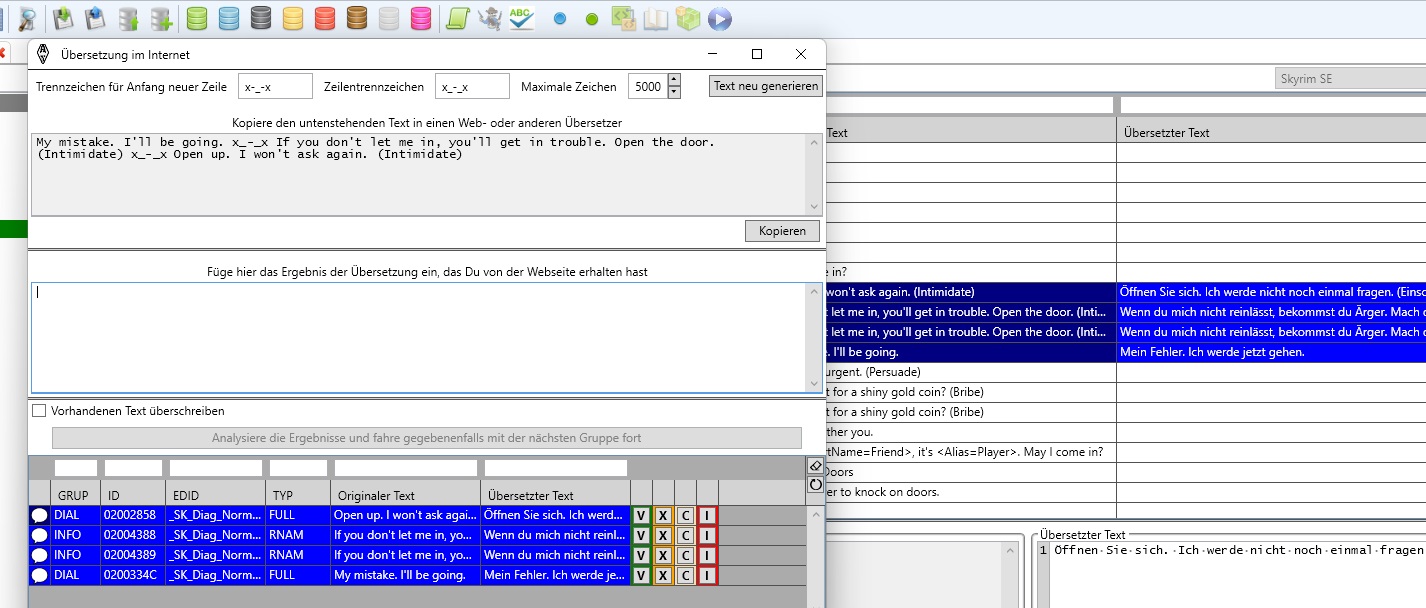Click down arrow of source text scrollbar
The width and height of the screenshot is (1426, 608).
pos(814,207)
